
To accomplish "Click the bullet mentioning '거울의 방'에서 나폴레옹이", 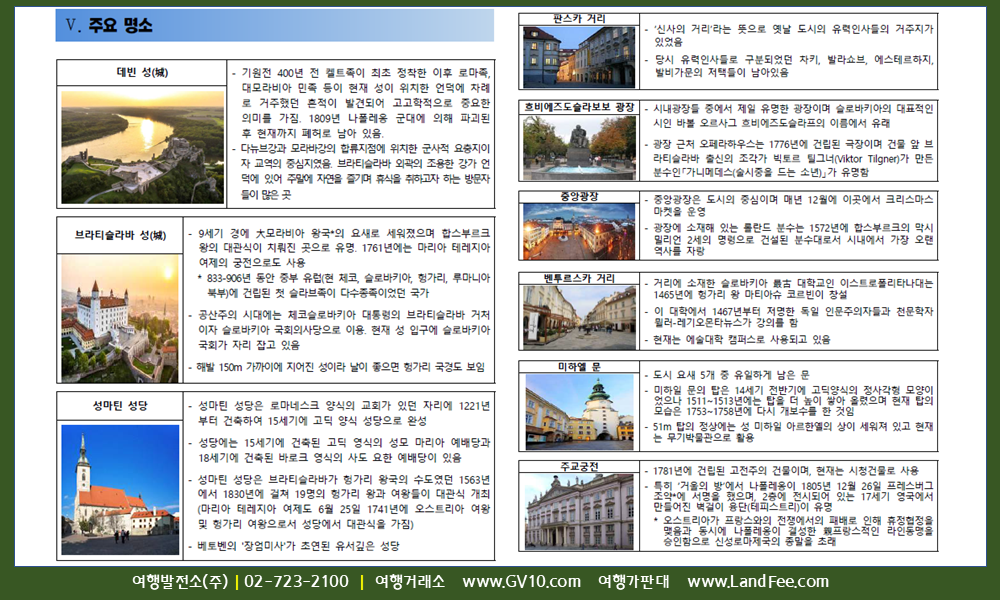I will point(788,497).
